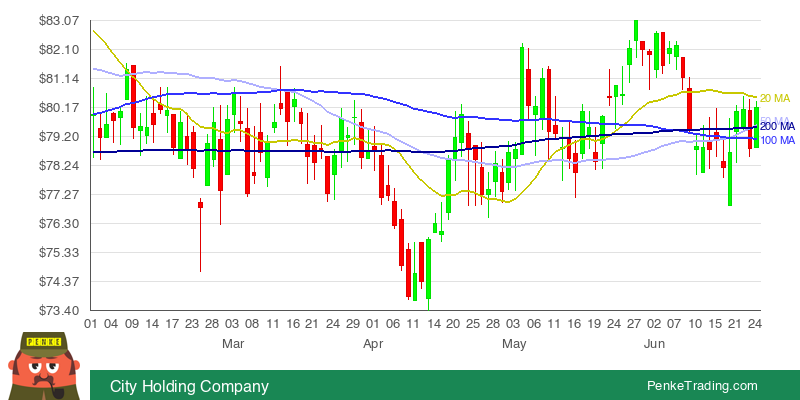Click the $73.40 price axis label

59,311
